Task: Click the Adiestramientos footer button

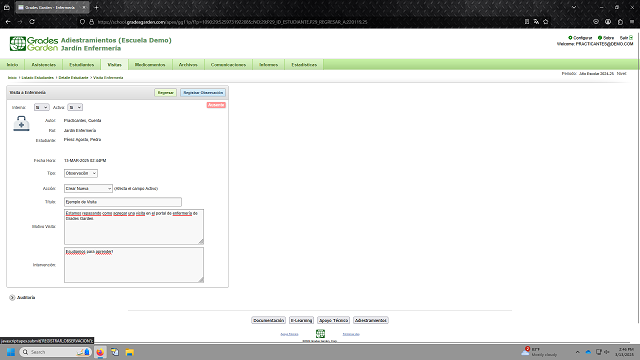Action: click(371, 320)
